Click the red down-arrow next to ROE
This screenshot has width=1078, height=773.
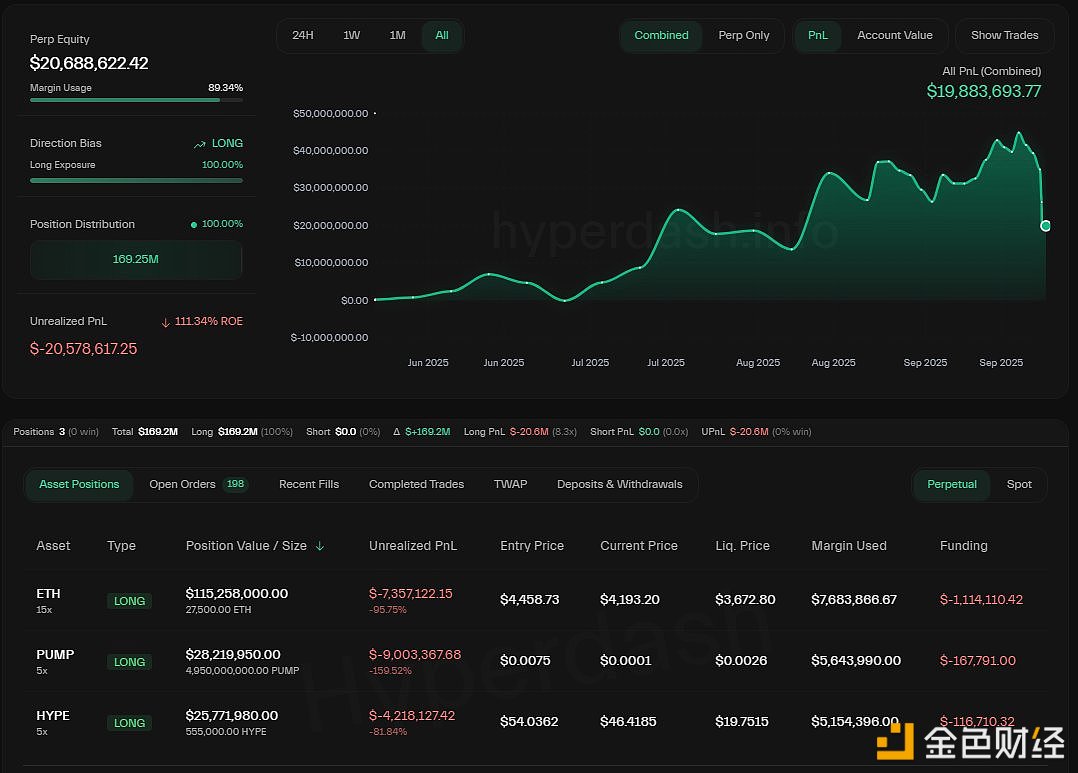pos(166,322)
